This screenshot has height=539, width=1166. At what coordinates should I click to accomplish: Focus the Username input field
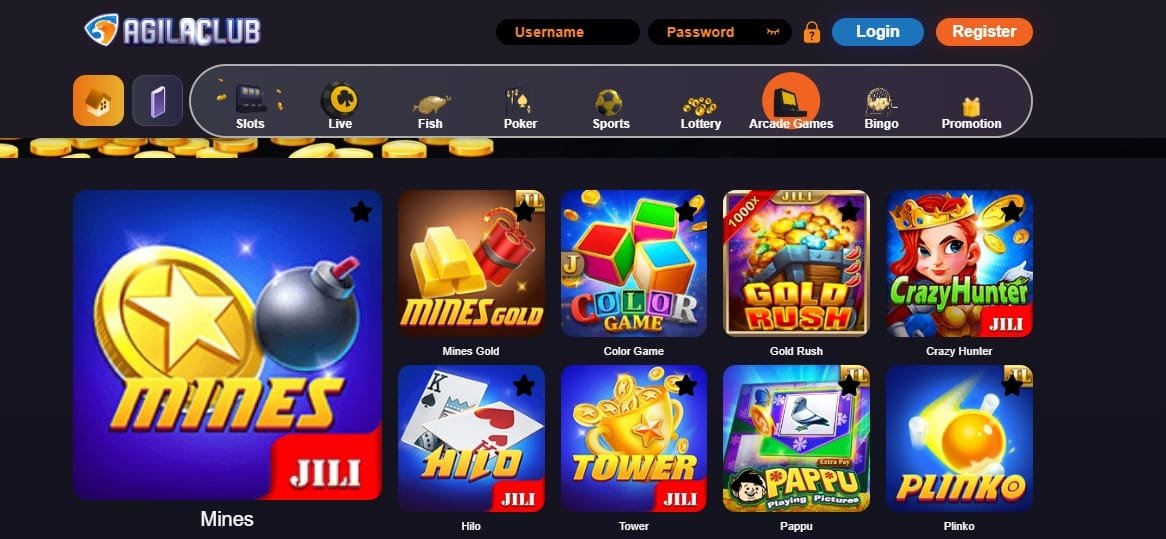pyautogui.click(x=568, y=32)
